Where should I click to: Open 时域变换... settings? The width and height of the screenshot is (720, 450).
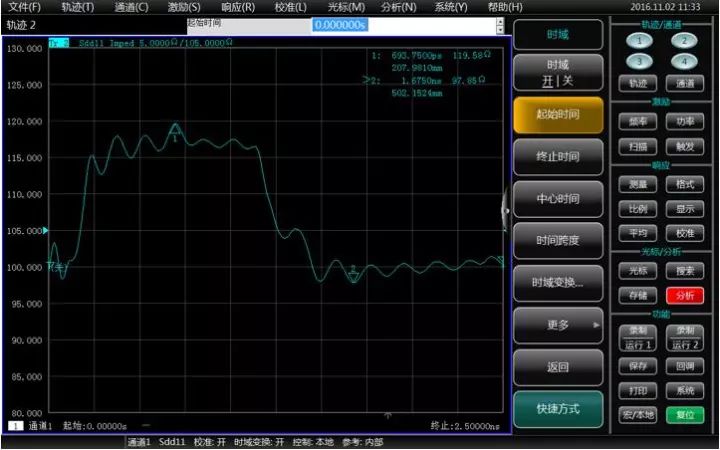558,283
